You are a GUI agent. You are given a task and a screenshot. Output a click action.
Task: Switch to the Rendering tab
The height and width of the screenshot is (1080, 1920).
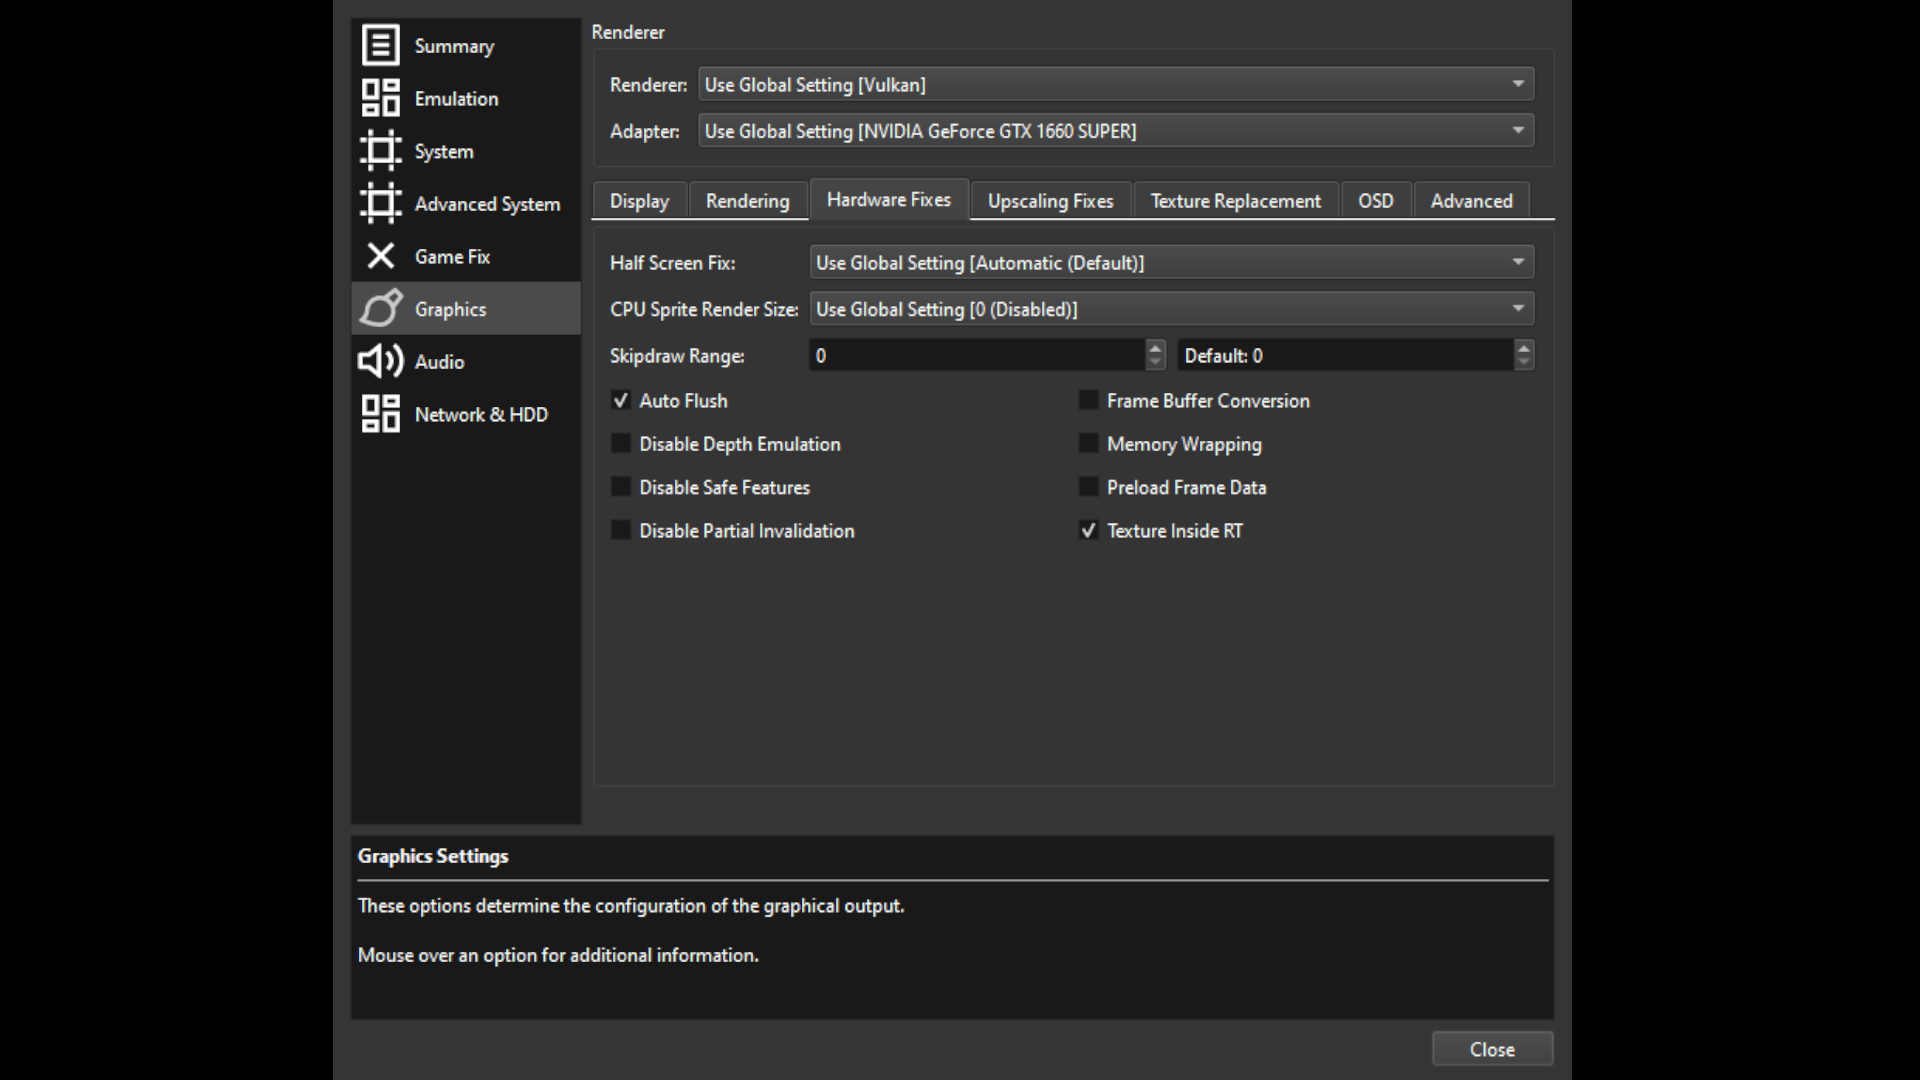point(748,200)
